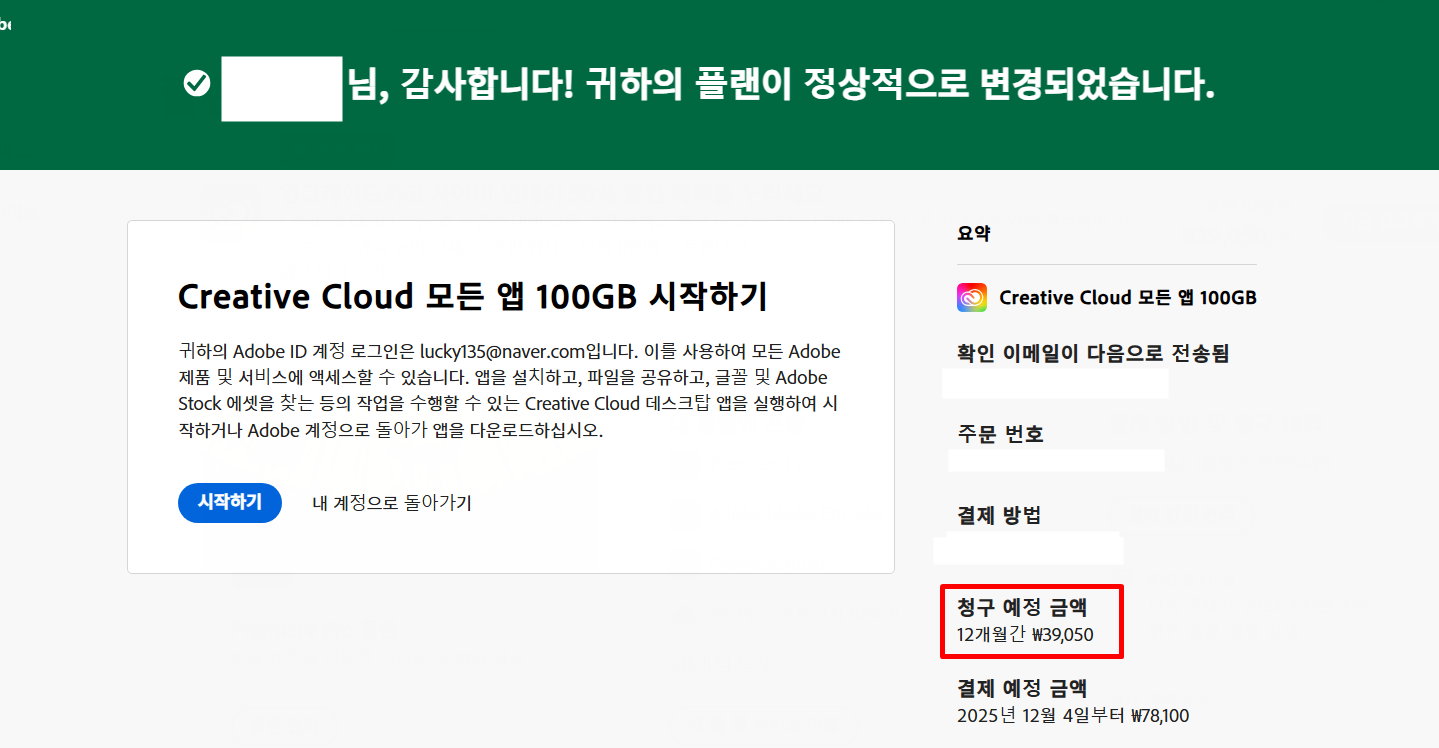The height and width of the screenshot is (748, 1439).
Task: Click the 결제 예정 금액 label
Action: [1022, 688]
